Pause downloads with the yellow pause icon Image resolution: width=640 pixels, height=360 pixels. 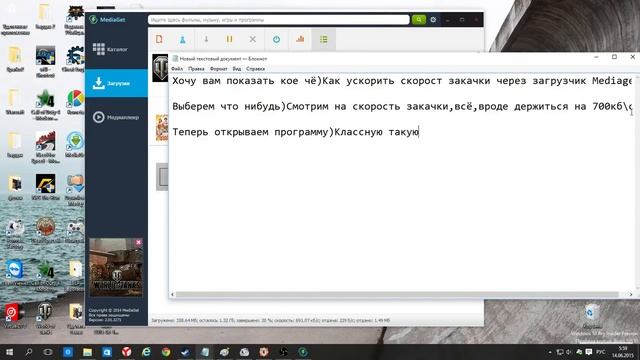[229, 39]
